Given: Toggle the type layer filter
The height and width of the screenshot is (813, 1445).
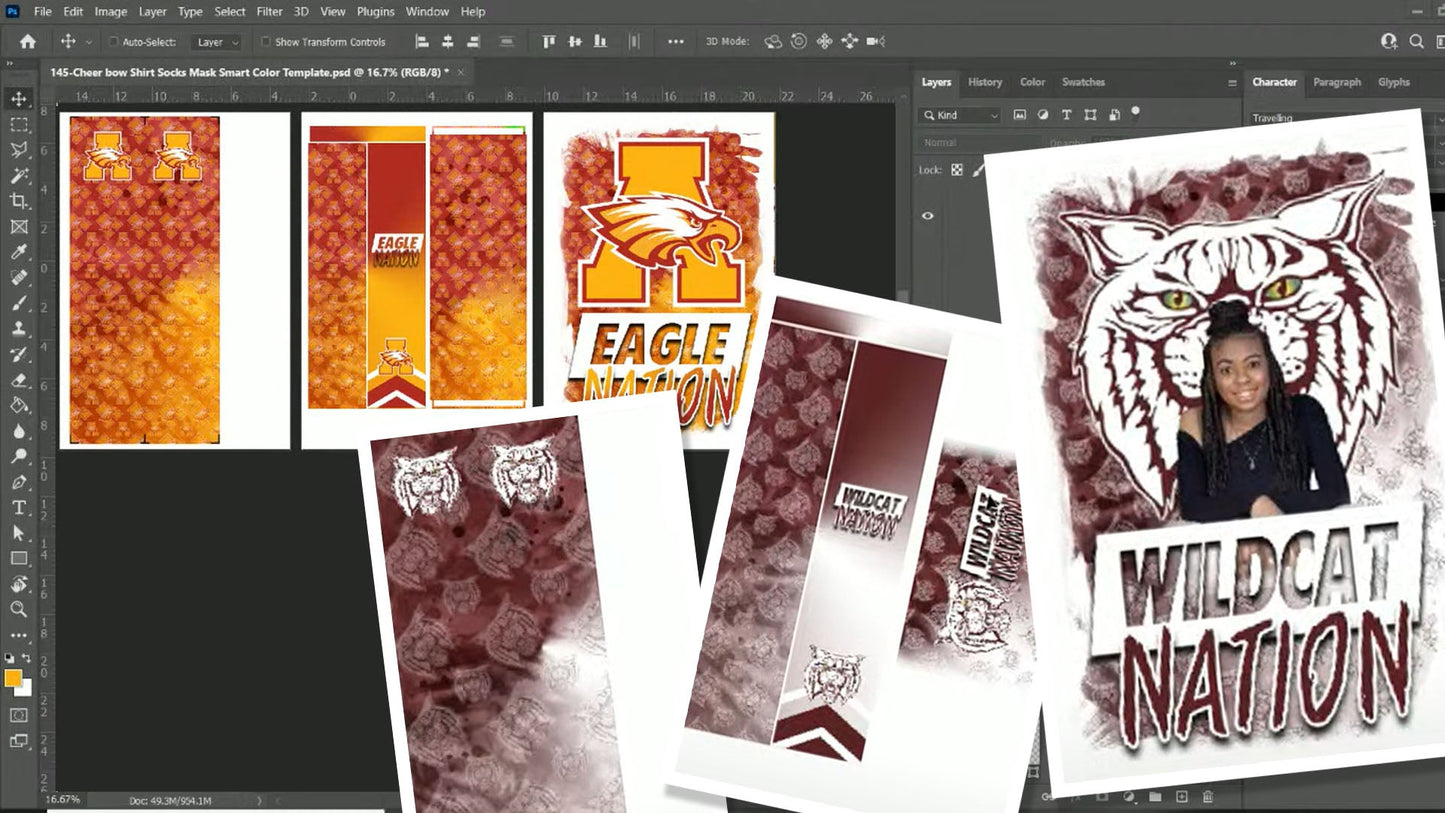Looking at the screenshot, I should 1067,115.
